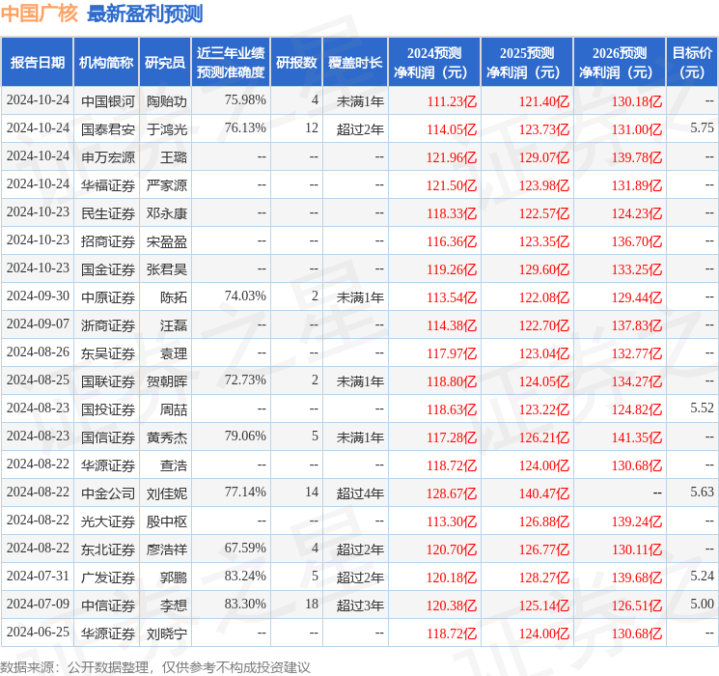Click analyst name 邓永康
The height and width of the screenshot is (676, 719).
pos(166,213)
